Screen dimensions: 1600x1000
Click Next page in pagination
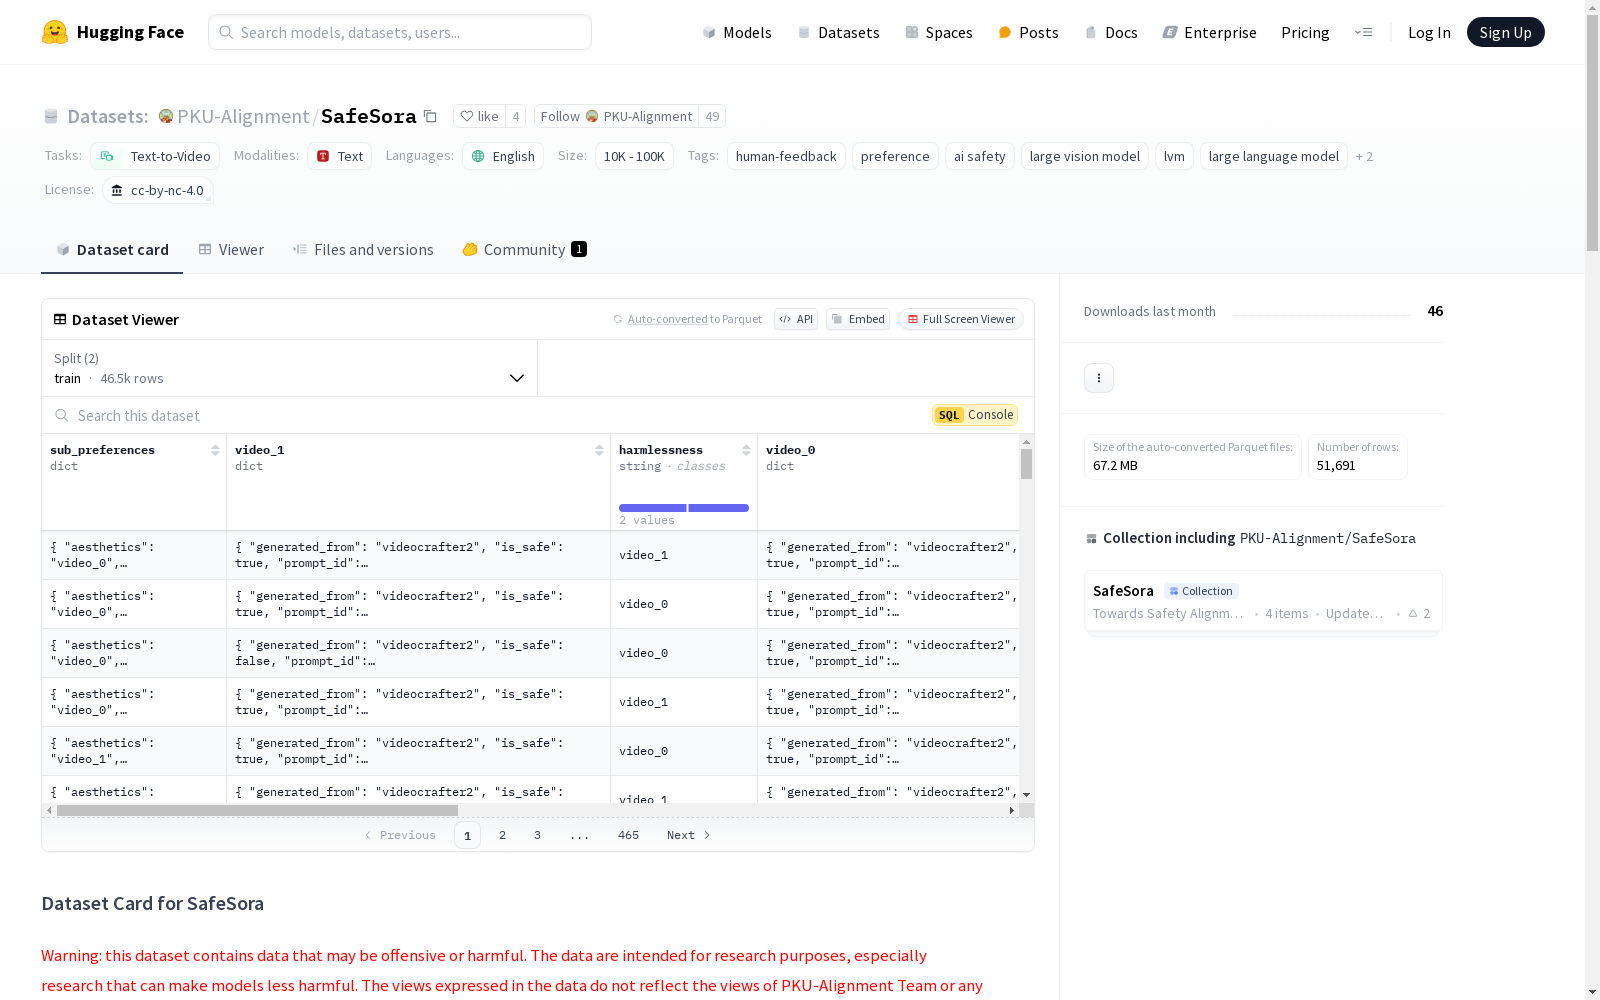tap(689, 835)
